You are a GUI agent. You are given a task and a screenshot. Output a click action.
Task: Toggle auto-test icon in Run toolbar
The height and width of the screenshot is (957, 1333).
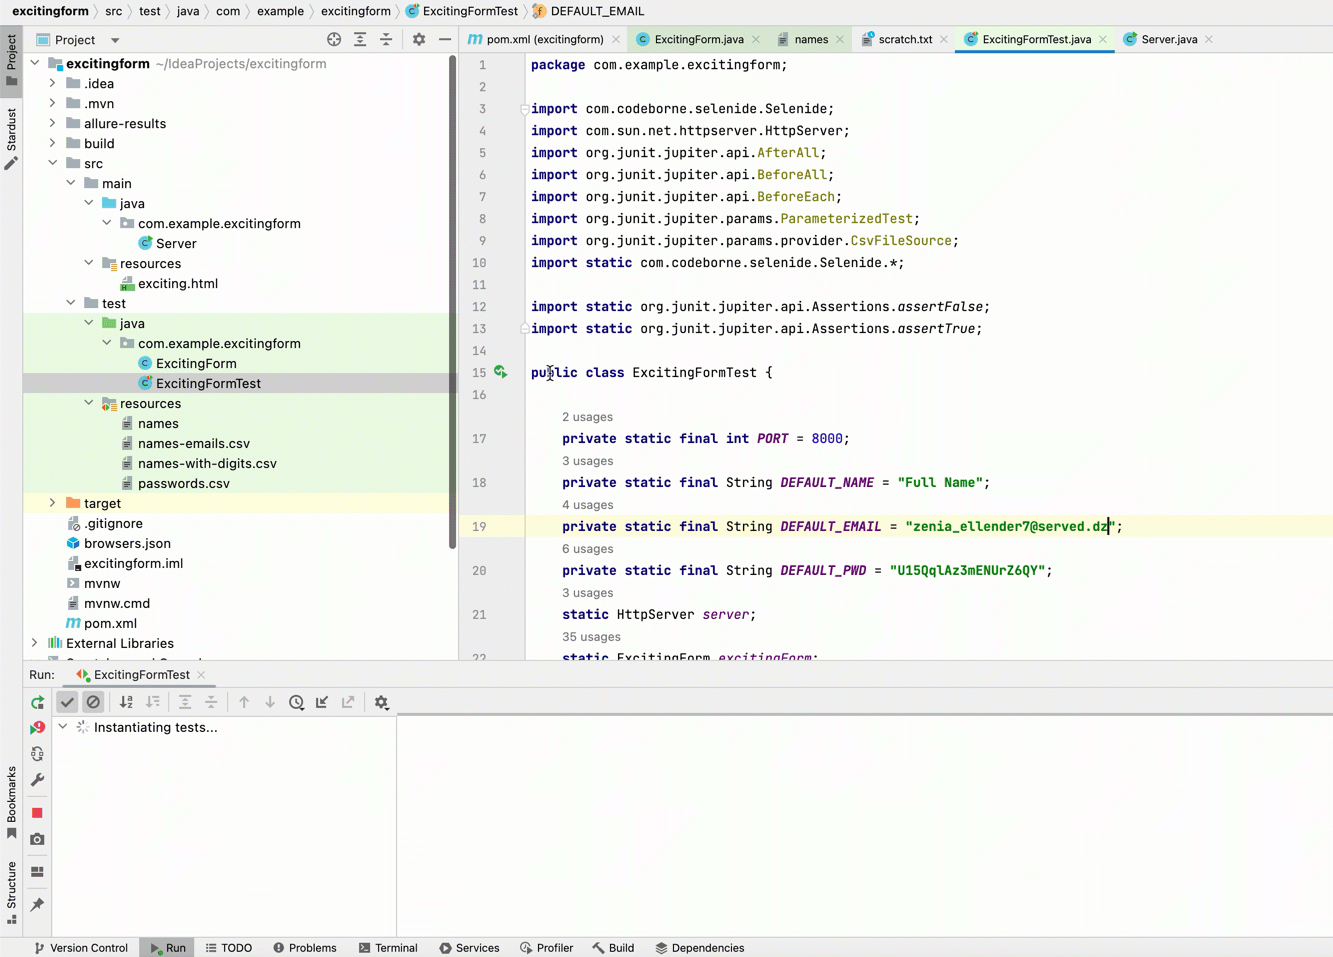[x=37, y=754]
